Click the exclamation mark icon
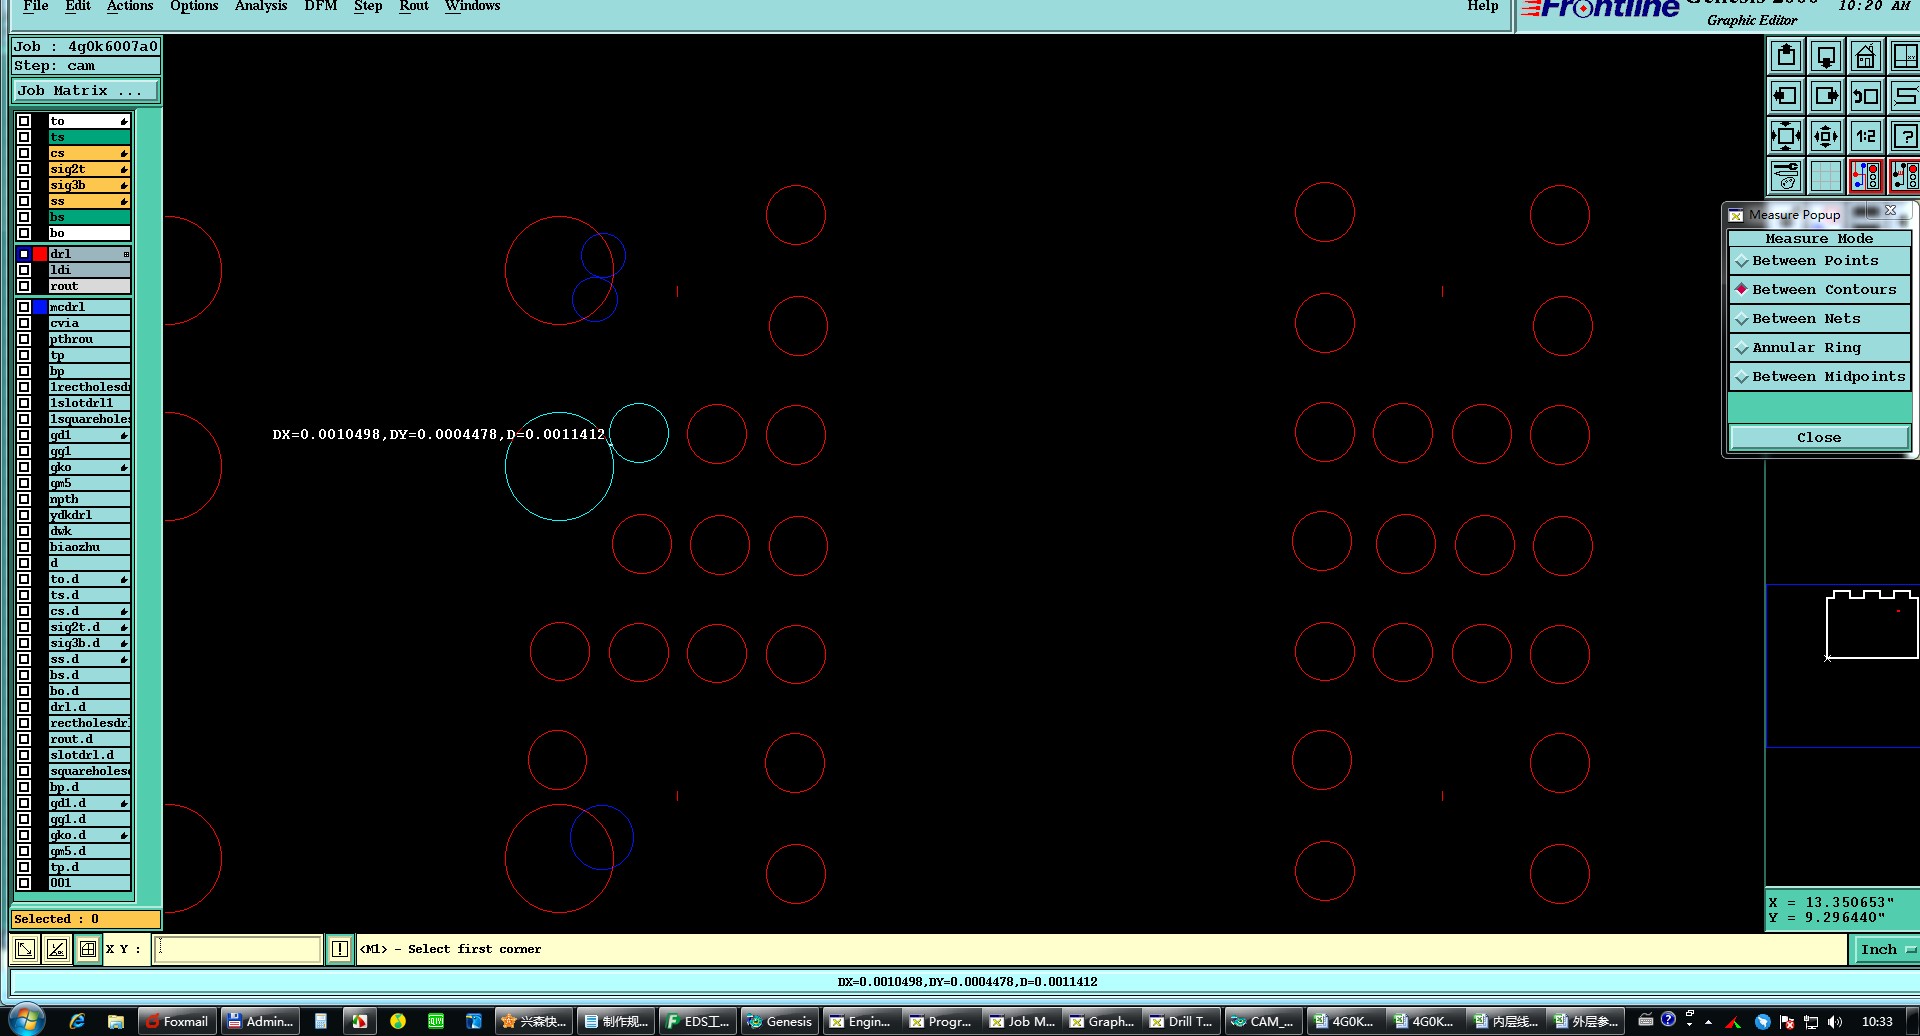The height and width of the screenshot is (1036, 1920). point(340,949)
